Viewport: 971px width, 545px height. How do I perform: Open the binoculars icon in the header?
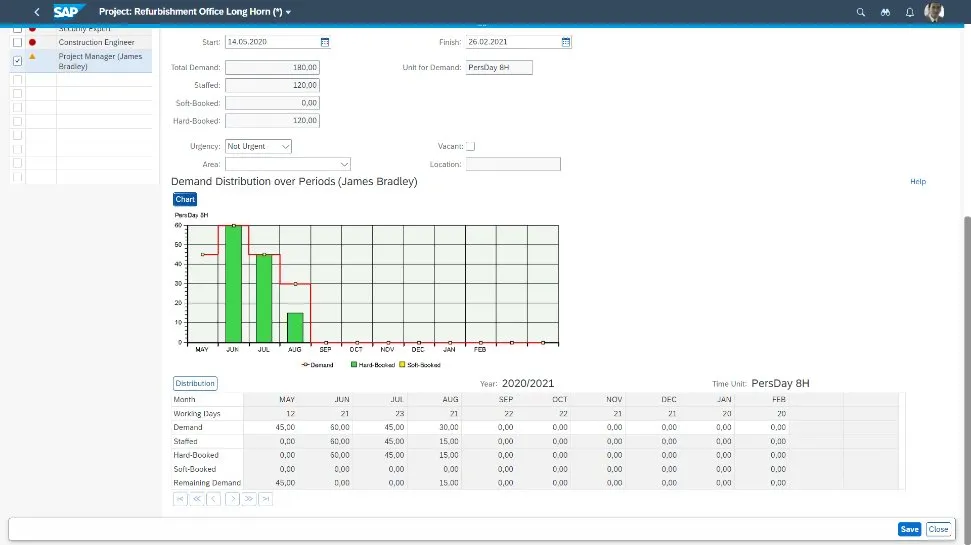(x=885, y=12)
